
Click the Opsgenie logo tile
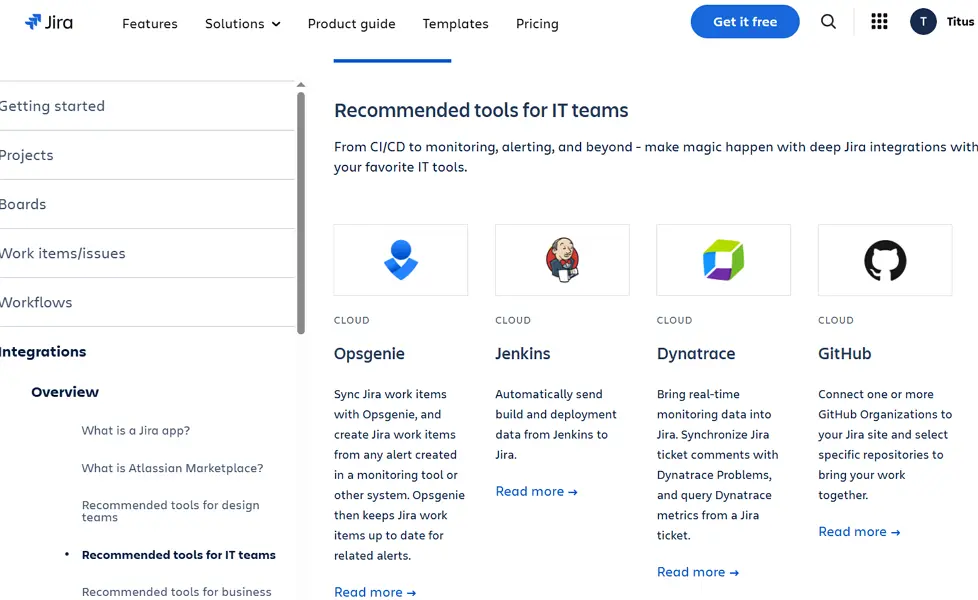click(400, 260)
